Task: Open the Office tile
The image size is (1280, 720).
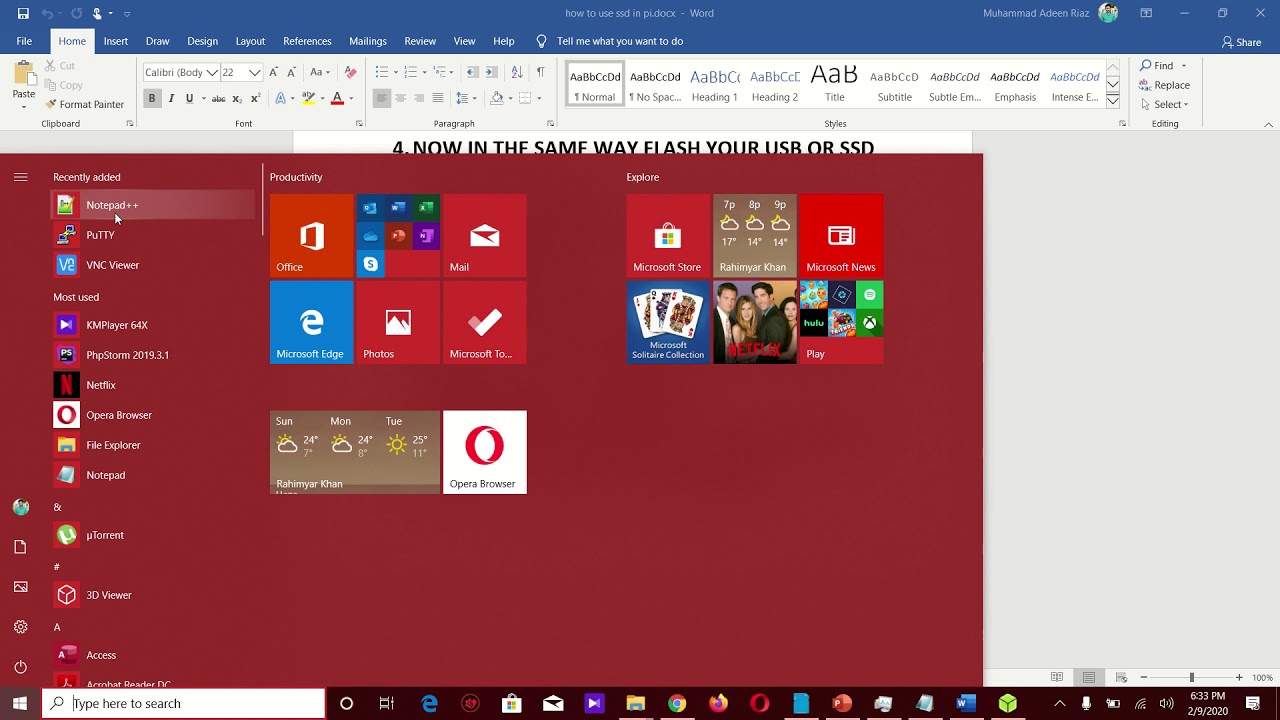Action: pyautogui.click(x=311, y=236)
